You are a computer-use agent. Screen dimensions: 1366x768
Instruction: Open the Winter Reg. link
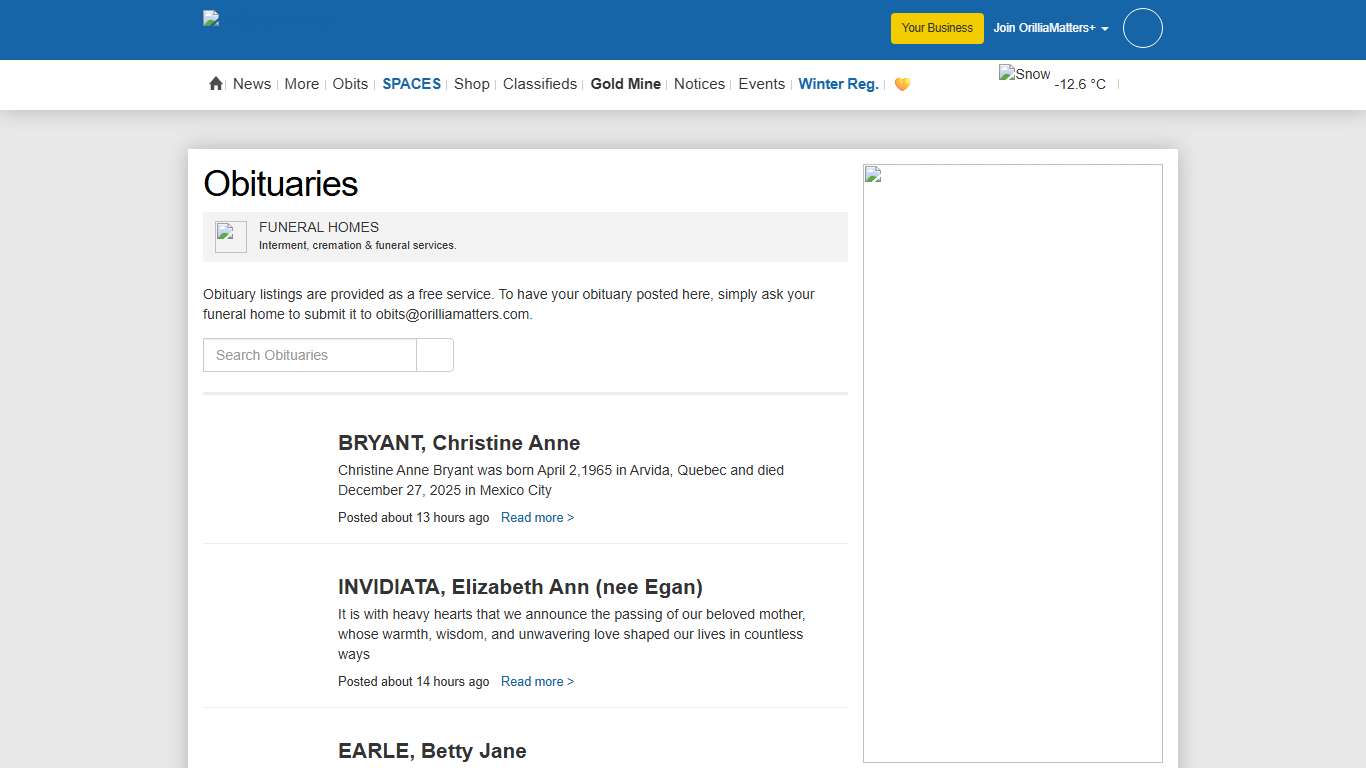tap(838, 84)
